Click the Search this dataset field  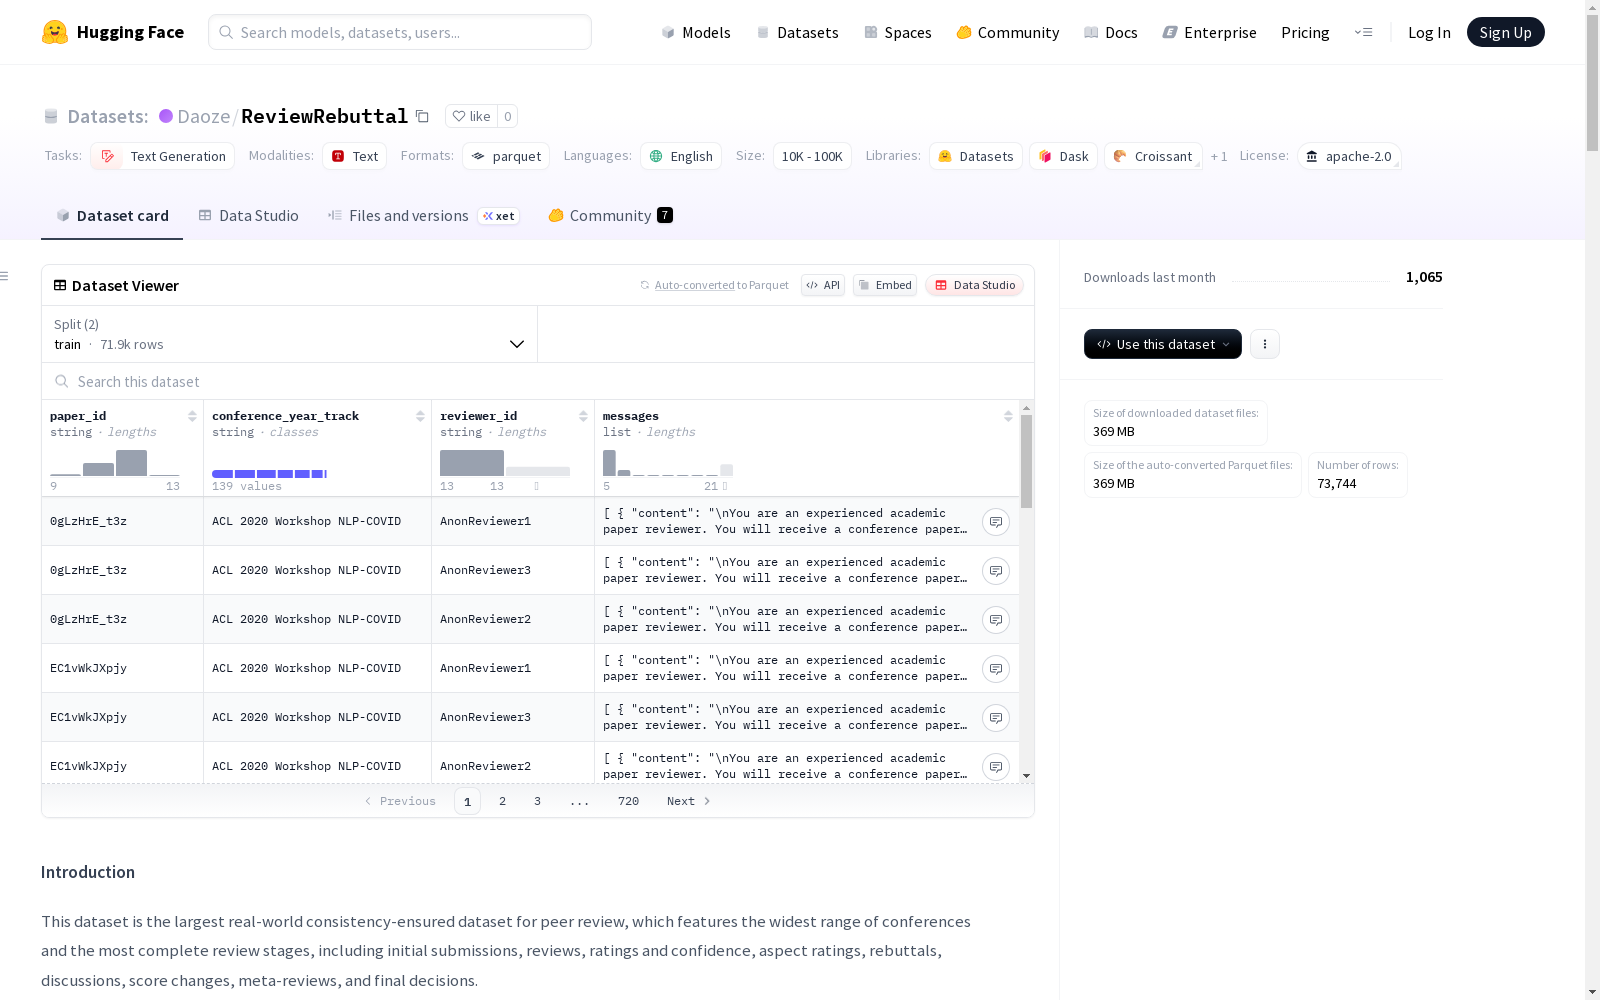click(x=538, y=381)
